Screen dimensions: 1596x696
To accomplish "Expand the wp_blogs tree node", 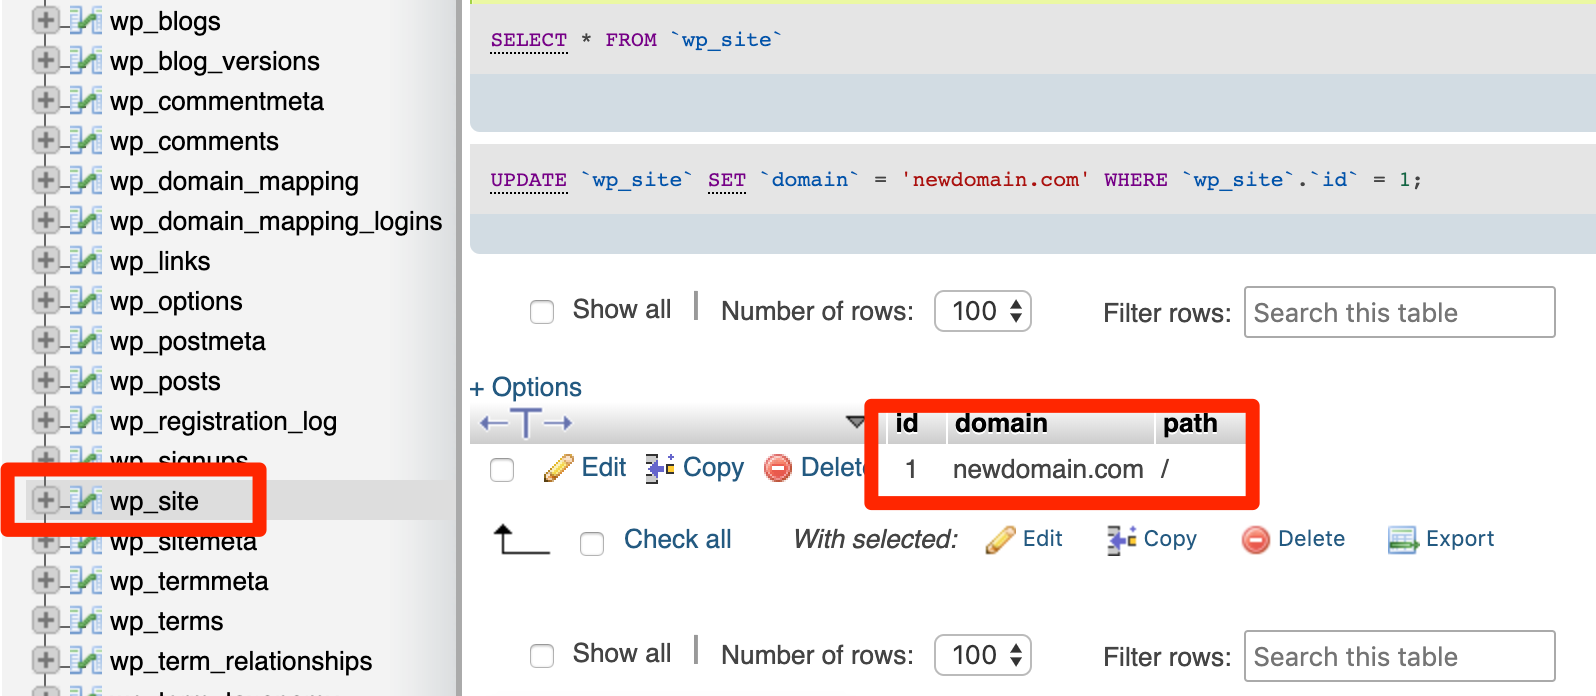I will [45, 20].
